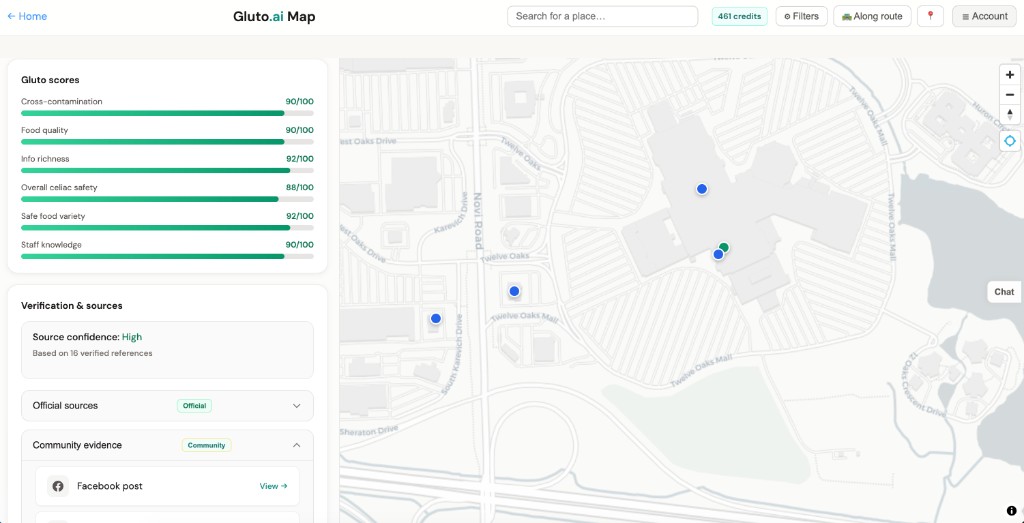Click the 88/100 celiac safety value
Viewport: 1024px width, 523px height.
coord(299,187)
